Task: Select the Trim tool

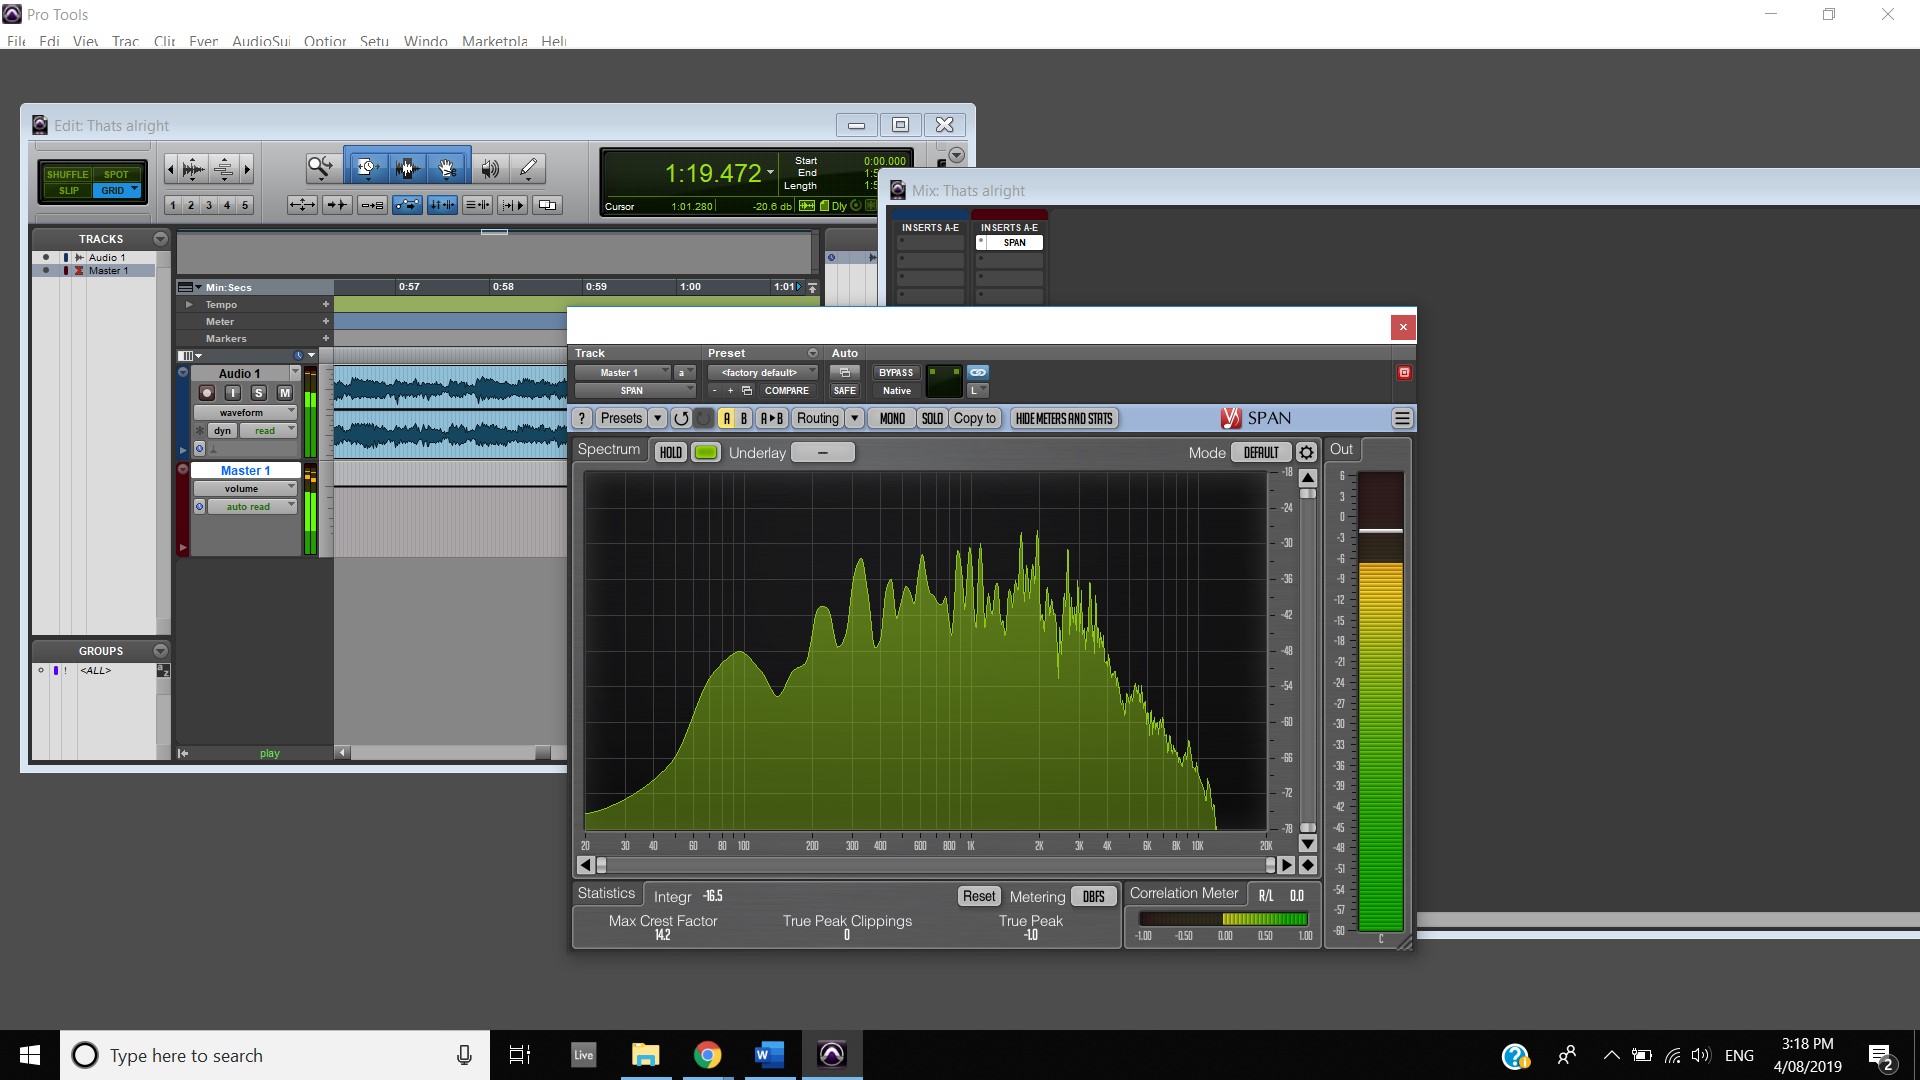Action: pos(366,168)
